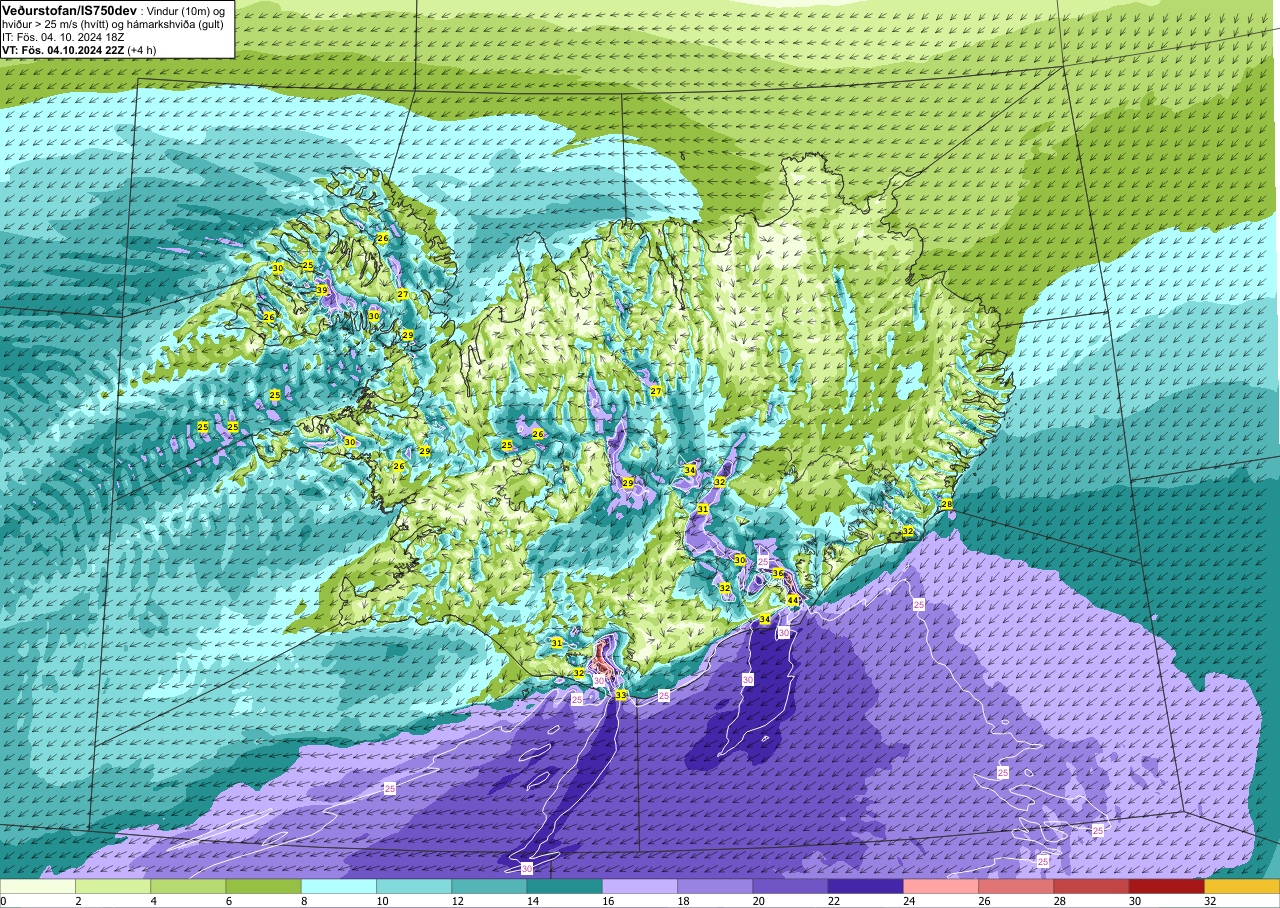Pick the 20–22 violet legend swatch
Viewport: 1280px width, 908px height.
pos(790,887)
